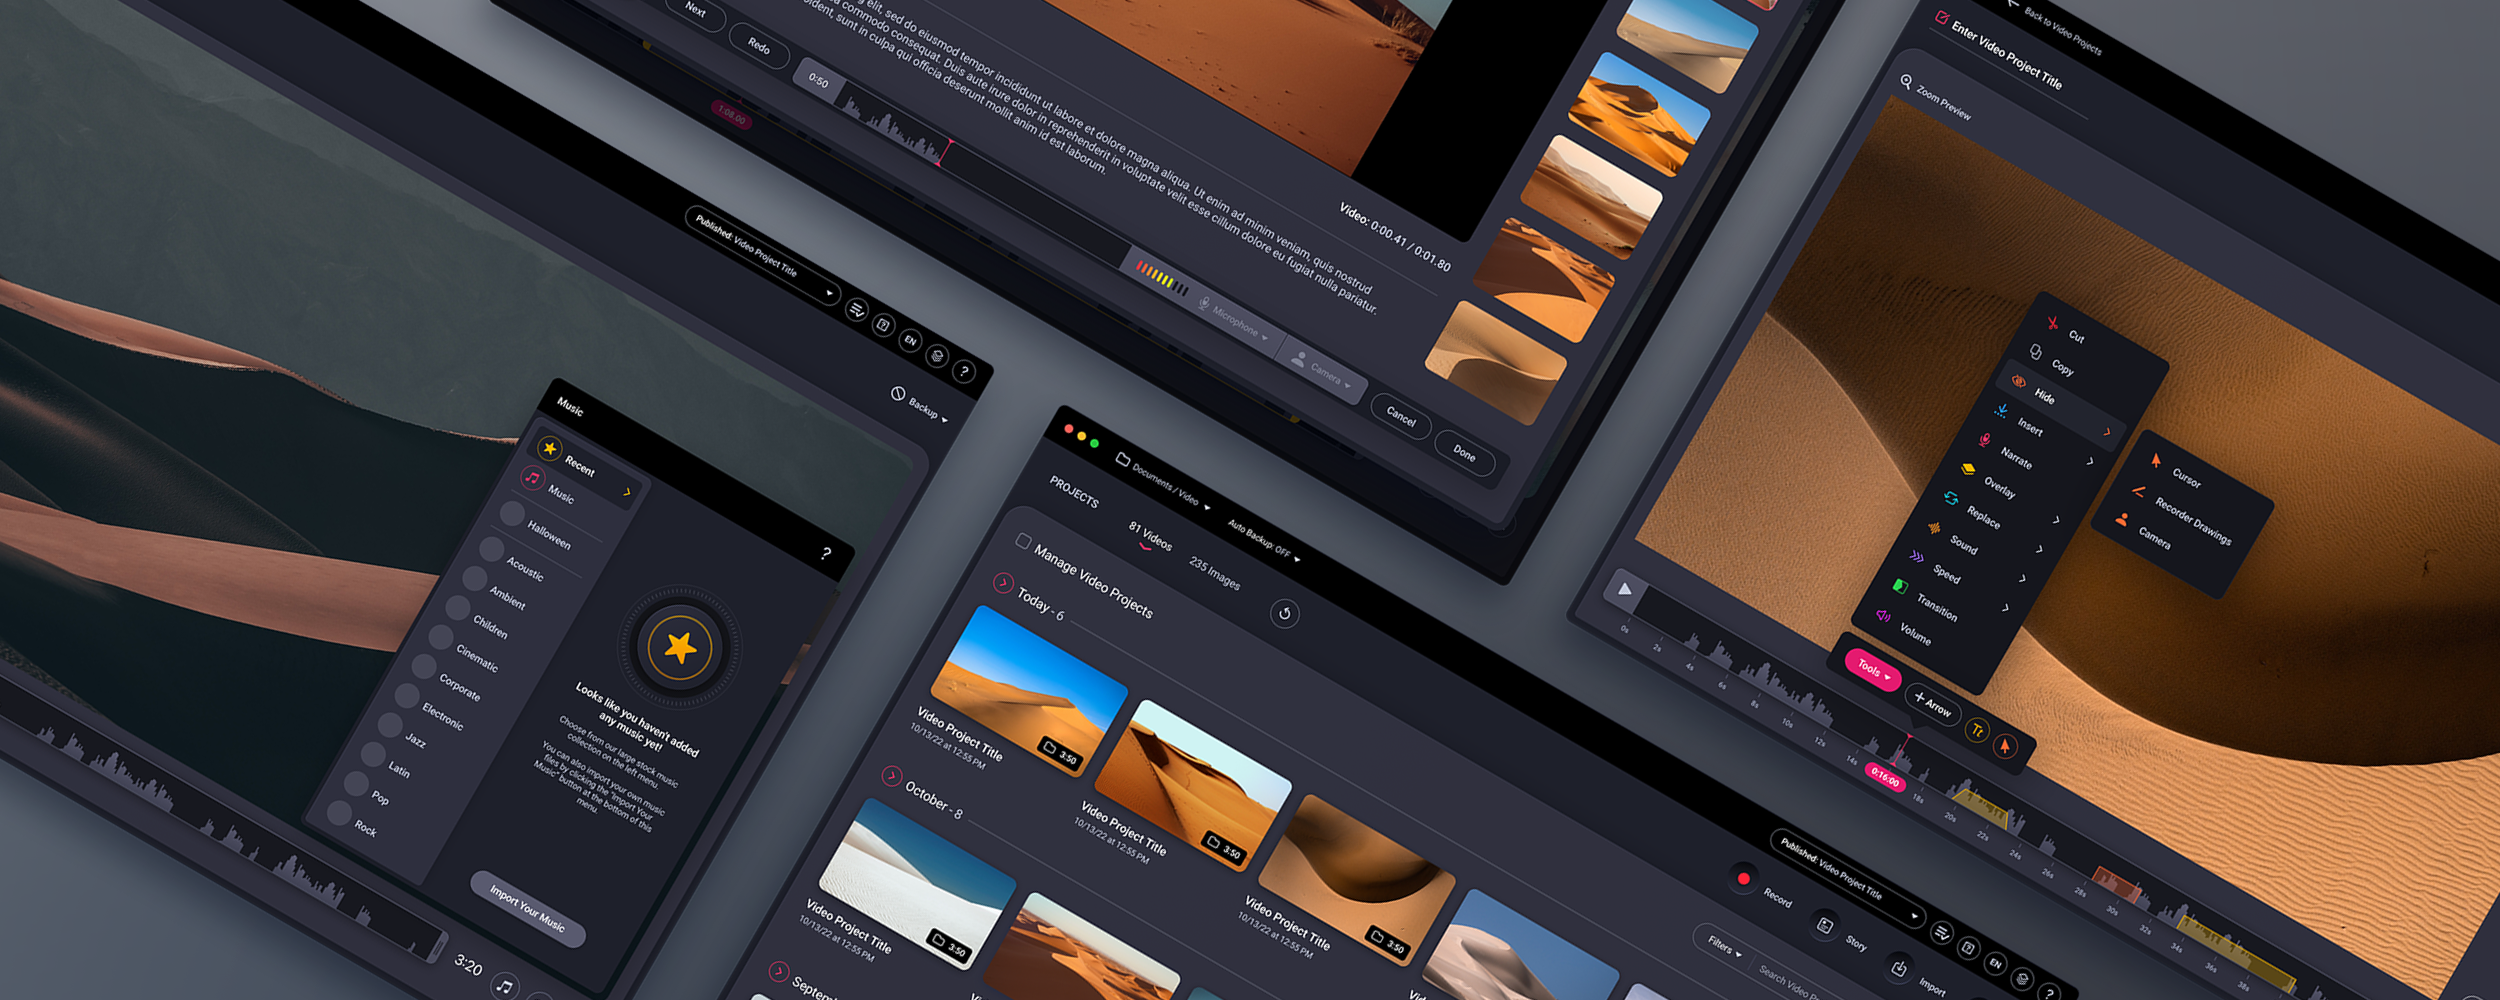2500x1000 pixels.
Task: Expand the Insert submenu chevron
Action: 2106,432
